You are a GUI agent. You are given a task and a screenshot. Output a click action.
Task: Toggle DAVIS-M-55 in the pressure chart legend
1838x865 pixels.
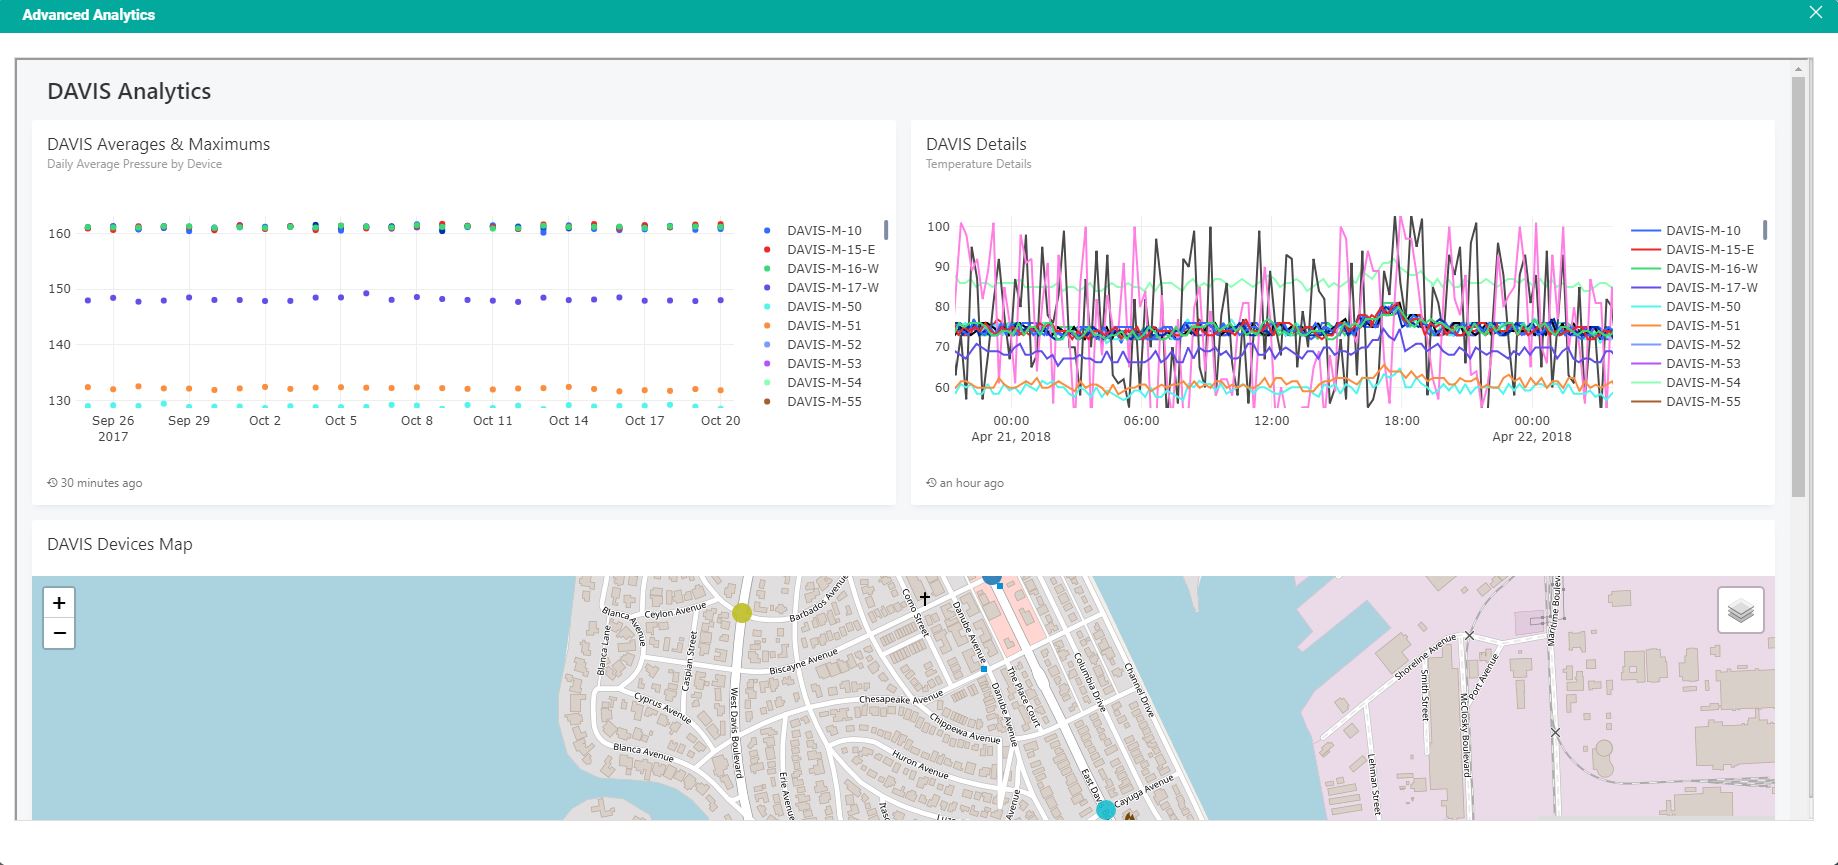[x=823, y=402]
